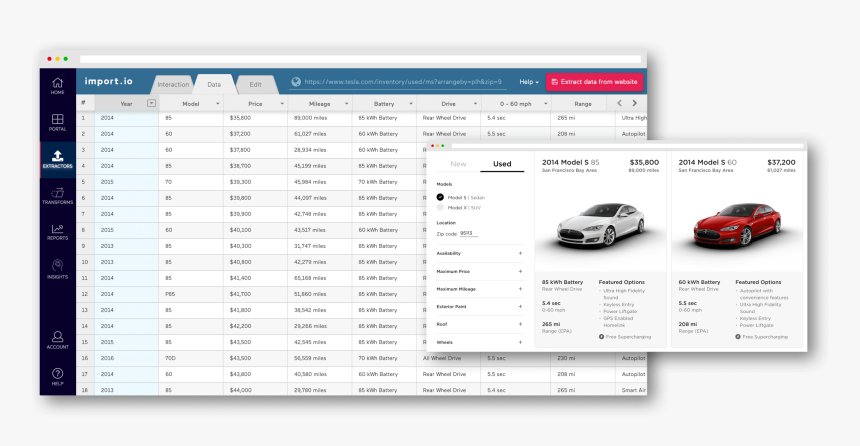Open the Transforms sidebar icon

click(58, 196)
